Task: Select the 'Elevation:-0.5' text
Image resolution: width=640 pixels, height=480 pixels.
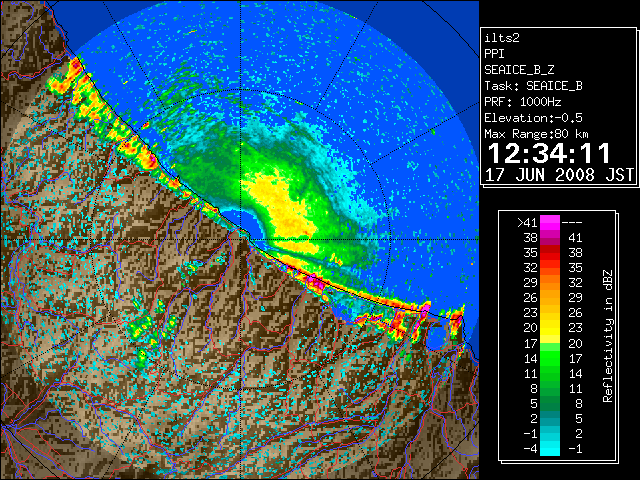Action: pos(533,118)
